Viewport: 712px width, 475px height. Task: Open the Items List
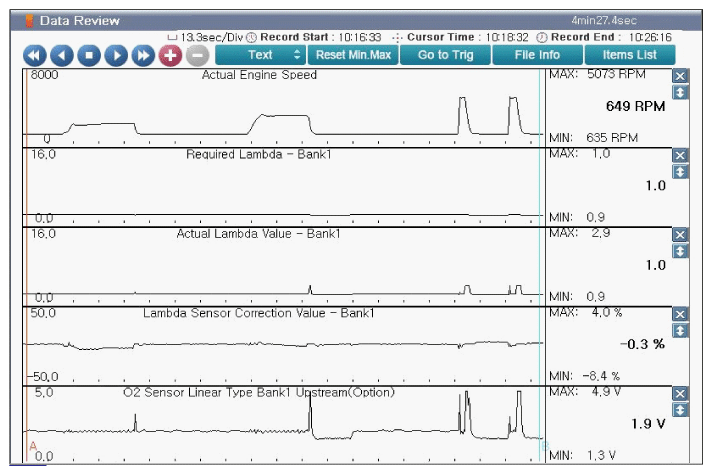click(x=630, y=55)
